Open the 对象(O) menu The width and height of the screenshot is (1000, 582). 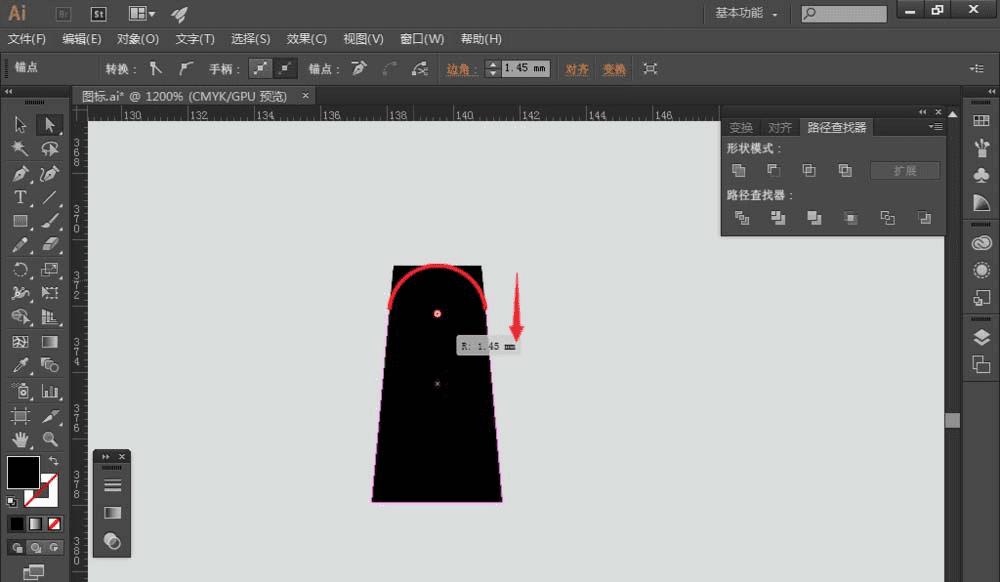click(x=138, y=39)
